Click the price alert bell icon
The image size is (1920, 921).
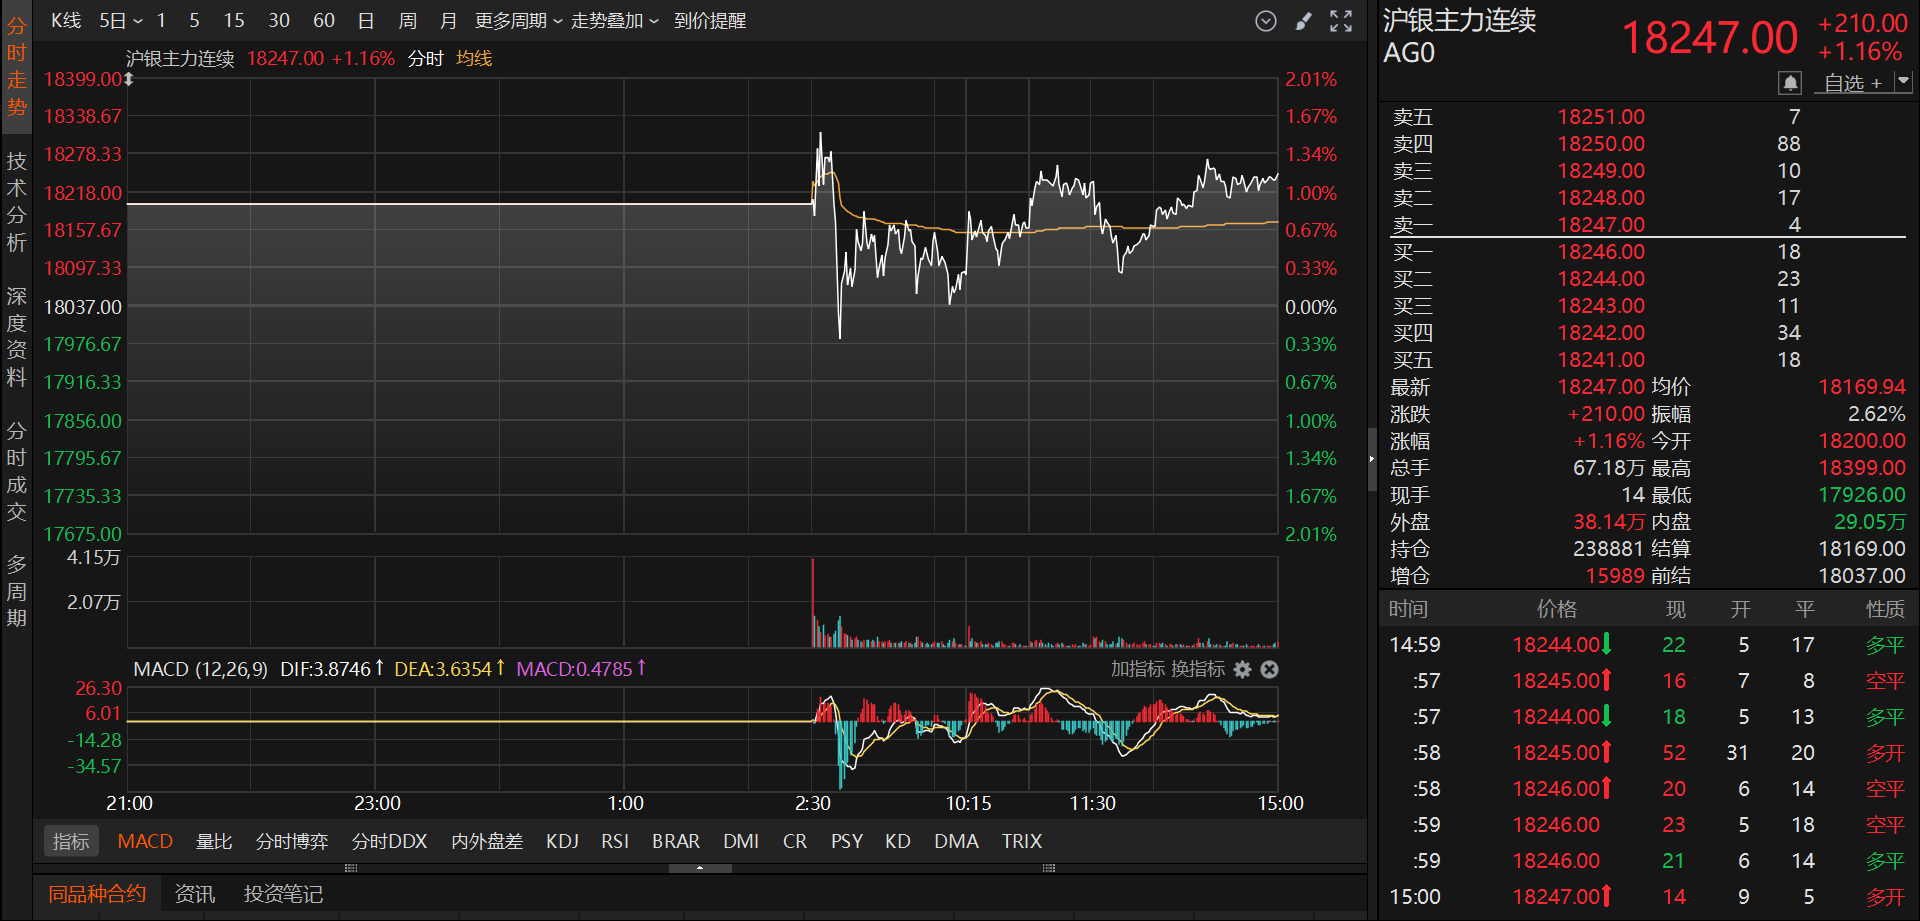1790,83
